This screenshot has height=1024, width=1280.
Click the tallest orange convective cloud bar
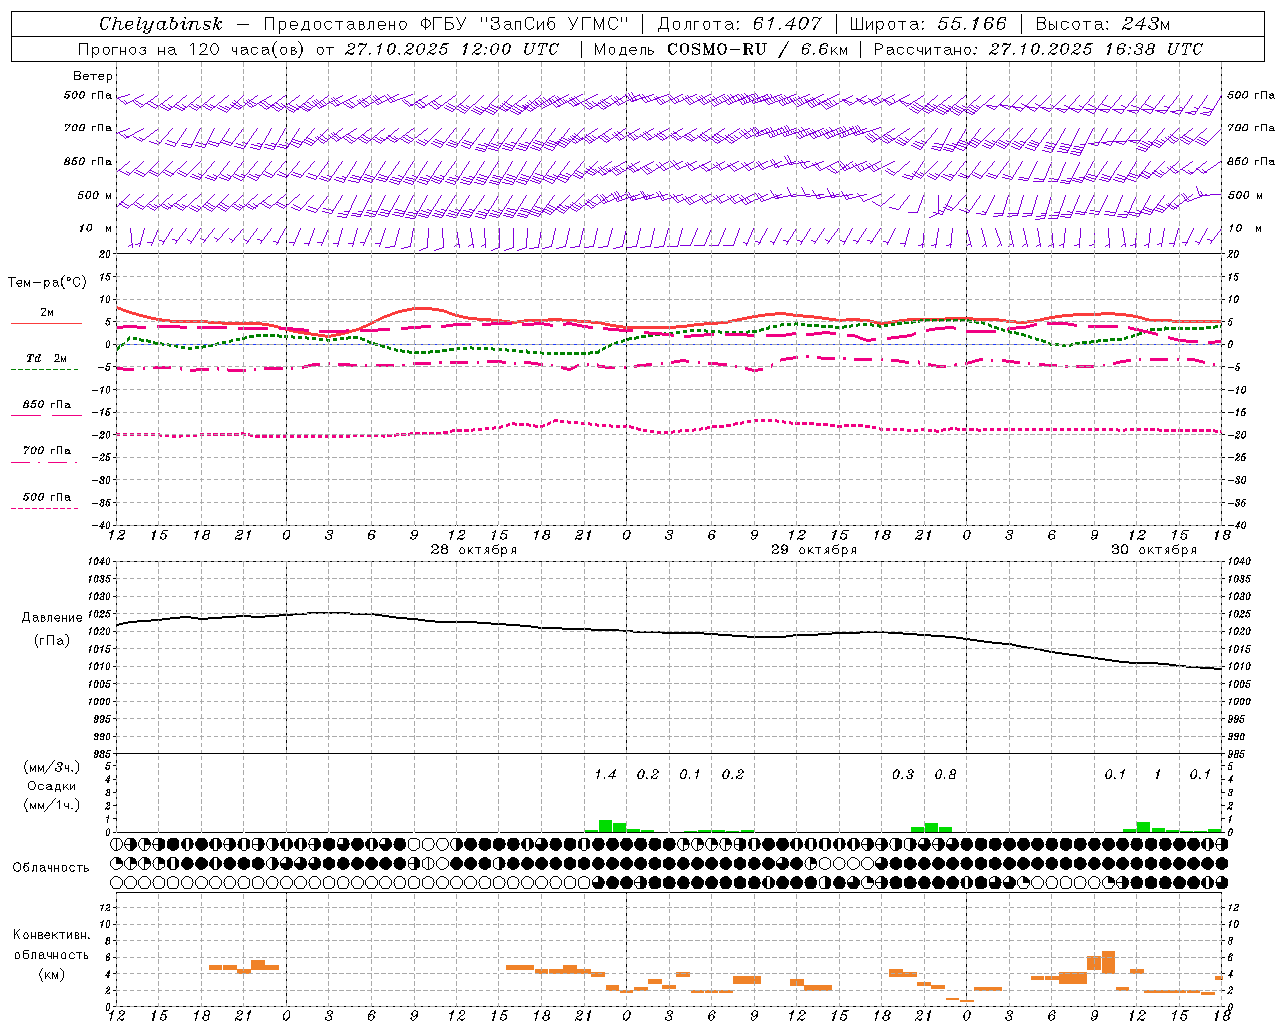[x=1108, y=962]
